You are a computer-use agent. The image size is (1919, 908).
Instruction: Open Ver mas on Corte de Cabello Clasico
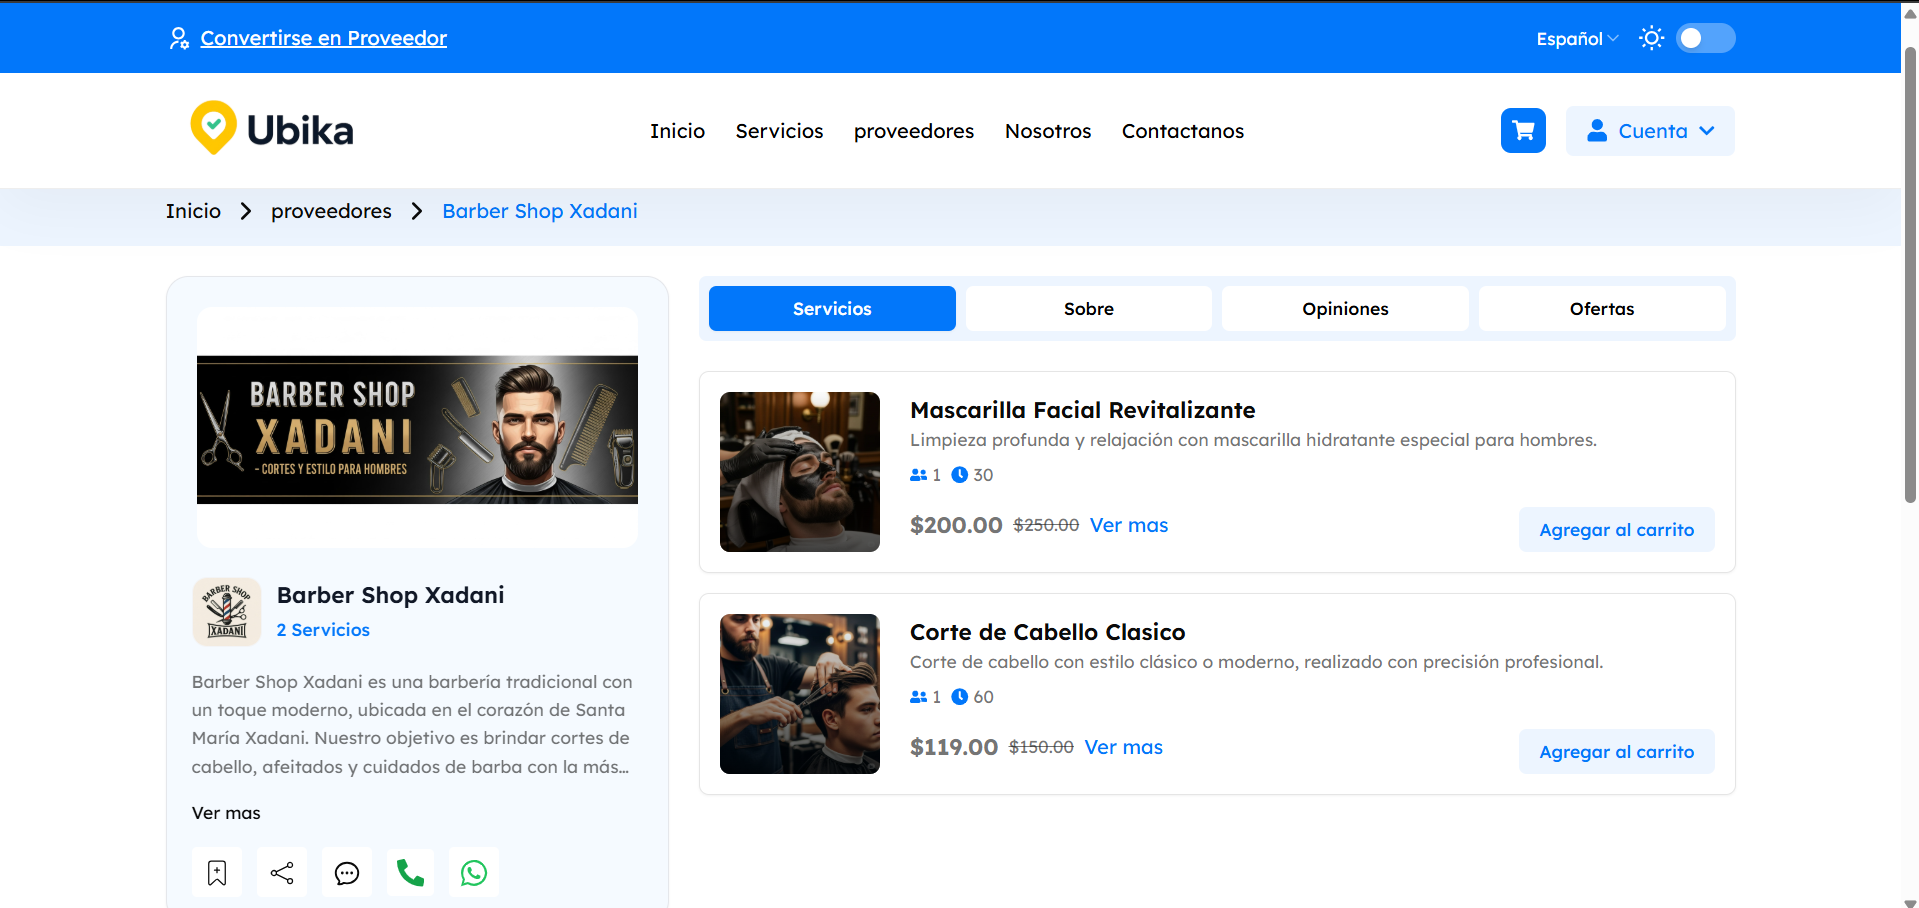1123,746
